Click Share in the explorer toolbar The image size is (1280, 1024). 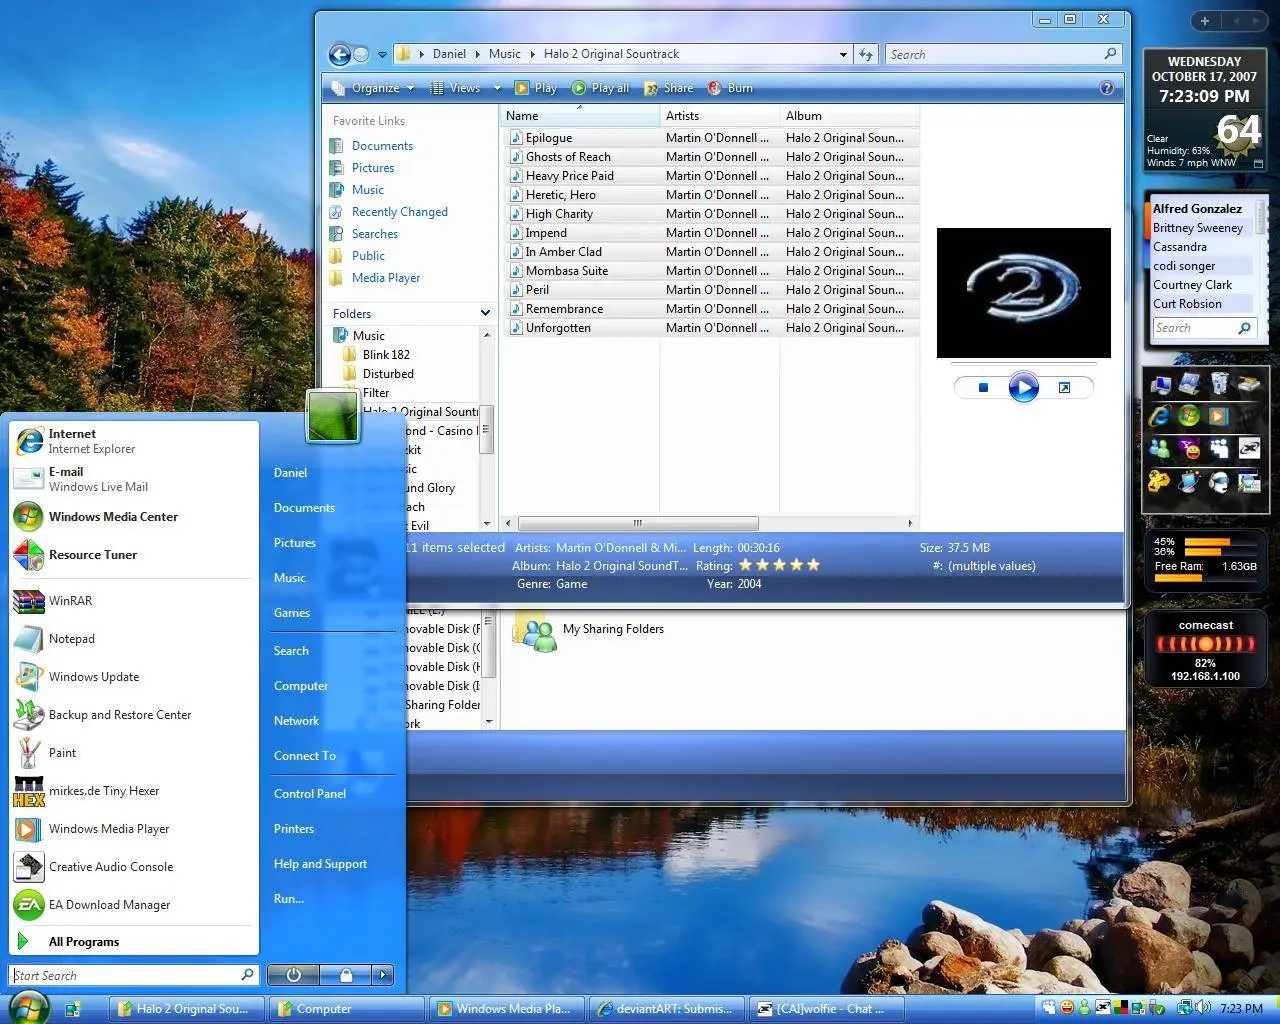coord(669,88)
